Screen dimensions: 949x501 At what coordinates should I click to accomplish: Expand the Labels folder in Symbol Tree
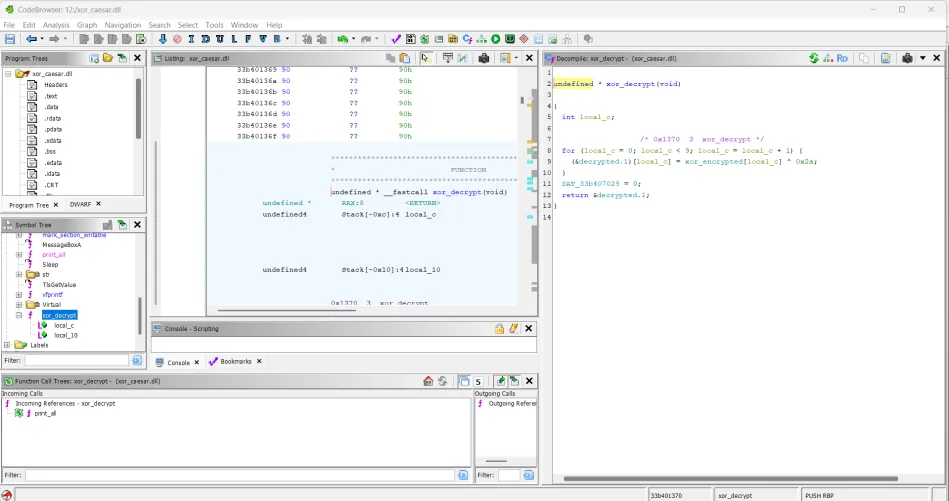7,345
